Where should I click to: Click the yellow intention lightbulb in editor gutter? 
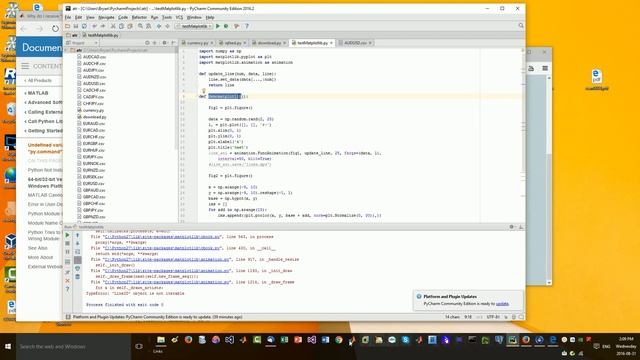click(x=203, y=91)
